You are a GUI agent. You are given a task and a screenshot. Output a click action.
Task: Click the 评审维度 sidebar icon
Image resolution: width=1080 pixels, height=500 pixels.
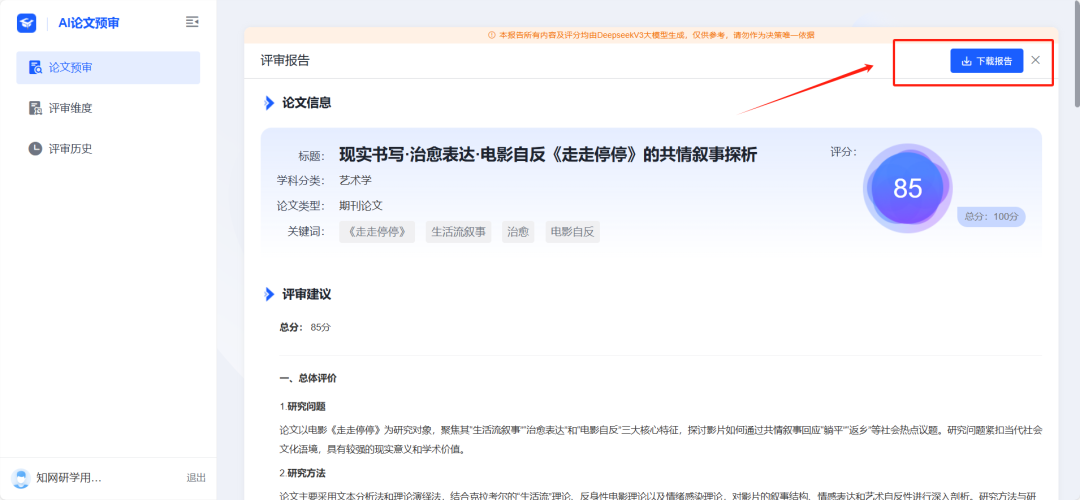(x=36, y=108)
